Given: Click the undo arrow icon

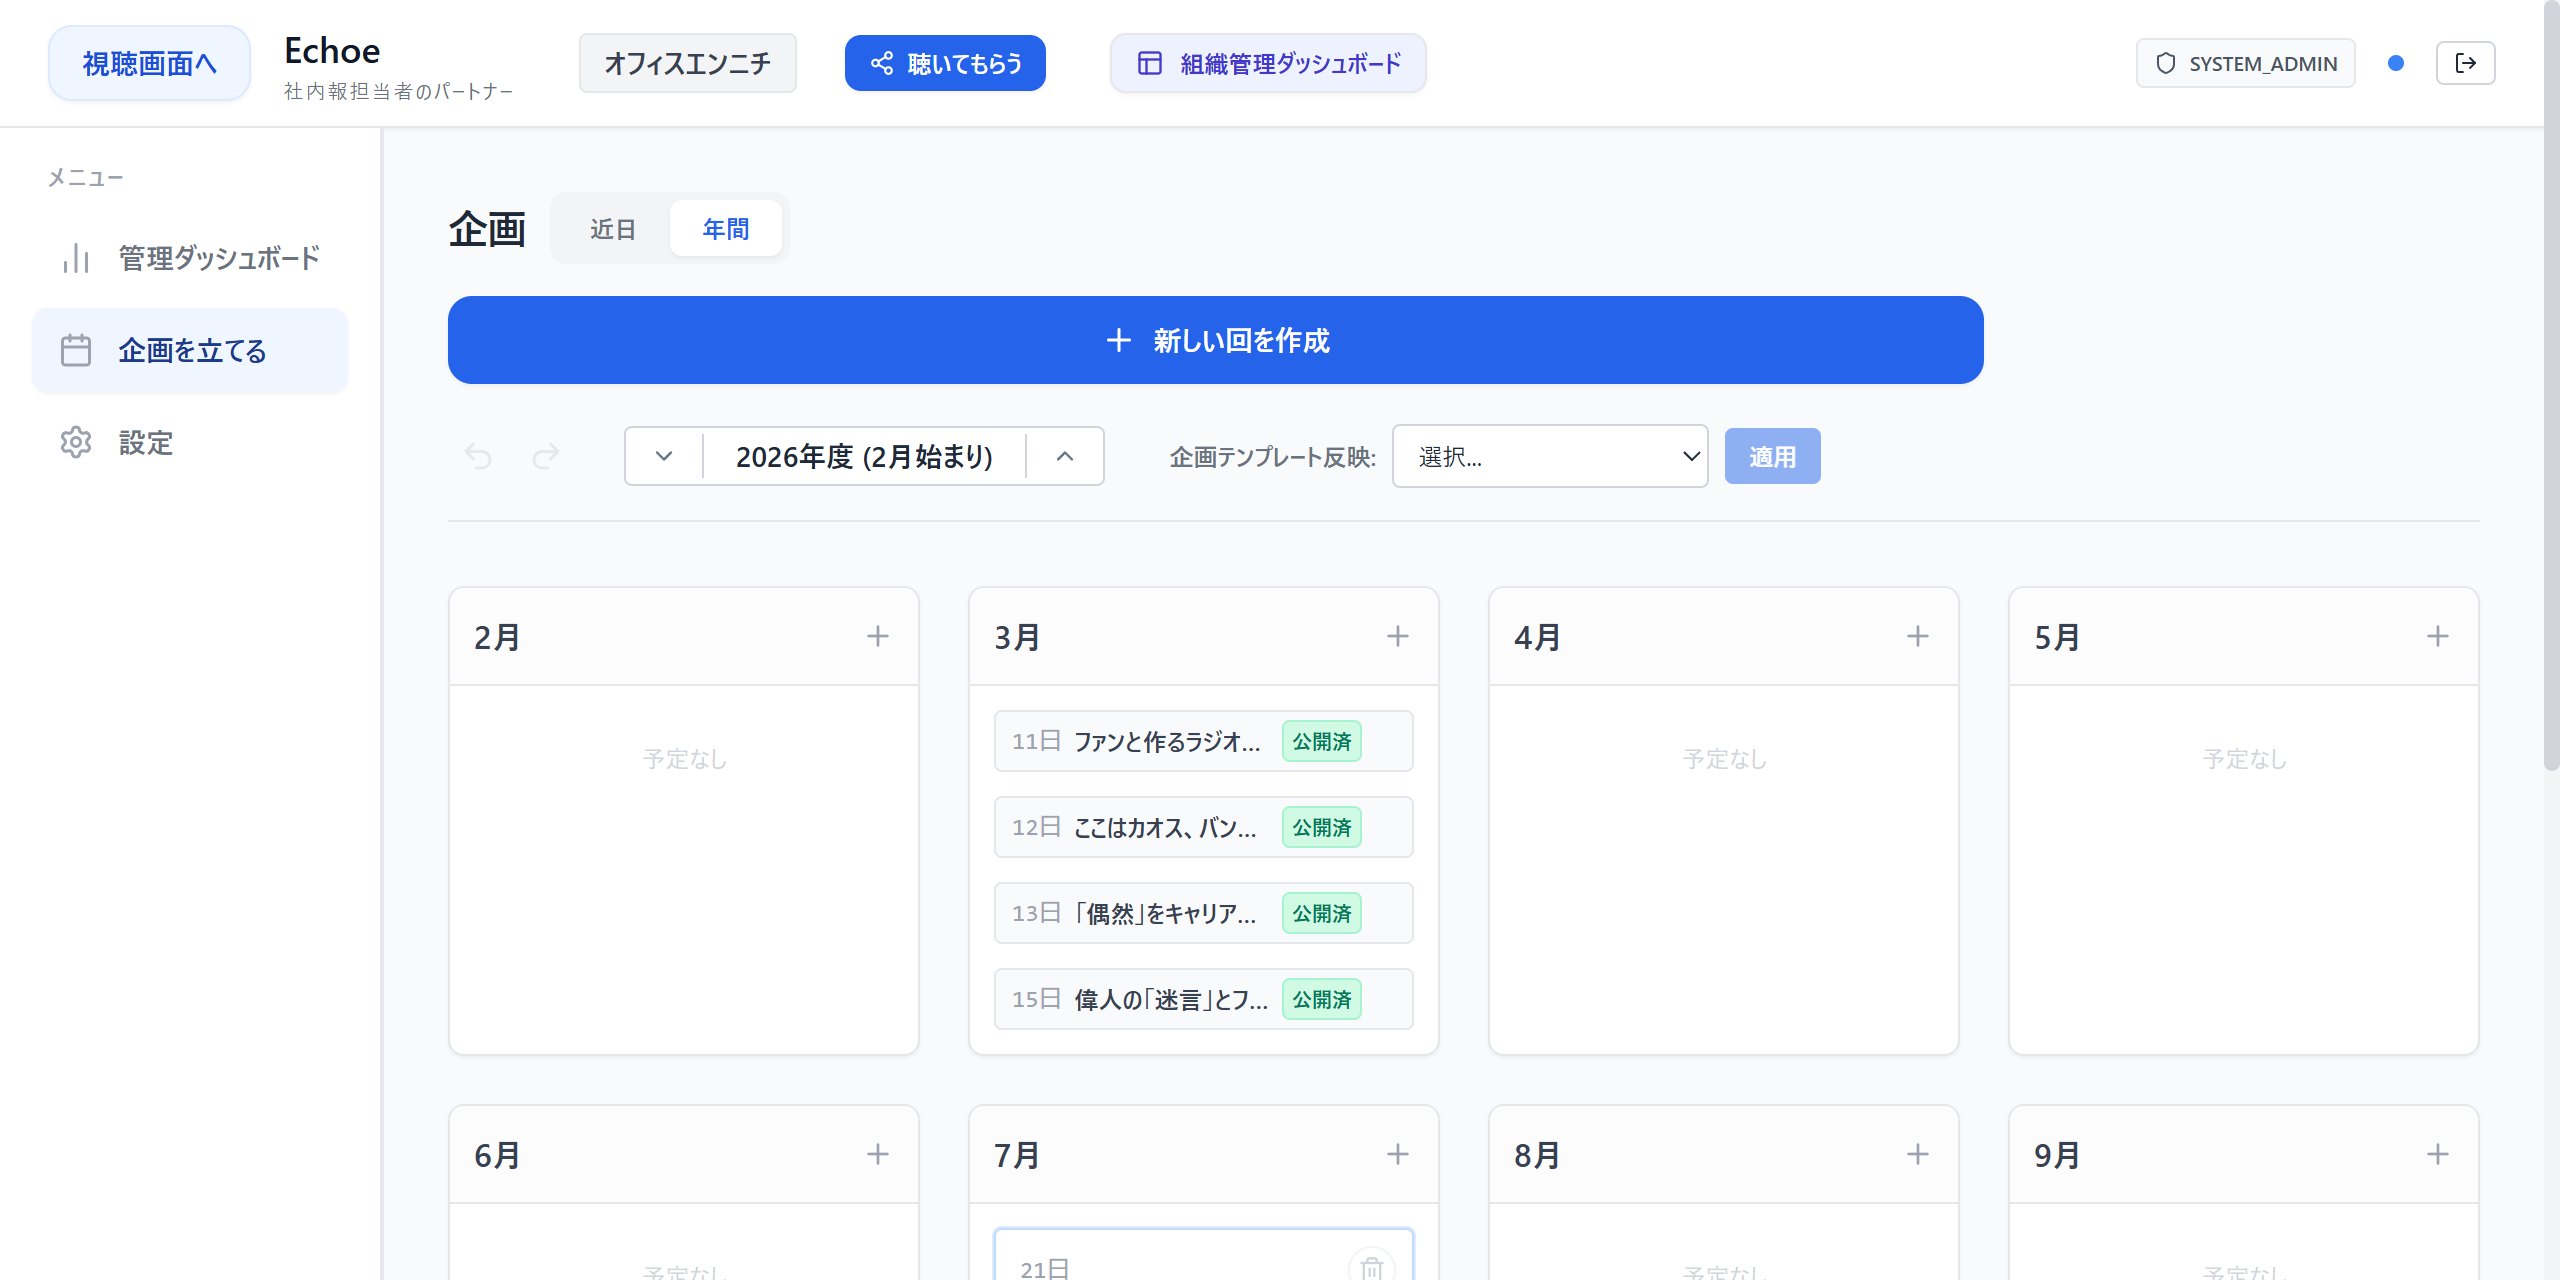Looking at the screenshot, I should click(x=478, y=456).
